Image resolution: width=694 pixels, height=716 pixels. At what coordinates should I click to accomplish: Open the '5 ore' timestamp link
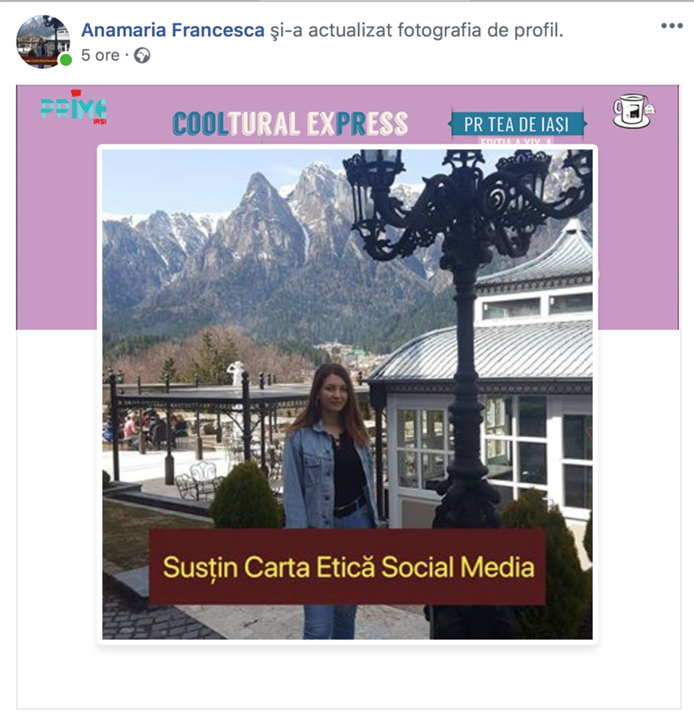point(100,55)
